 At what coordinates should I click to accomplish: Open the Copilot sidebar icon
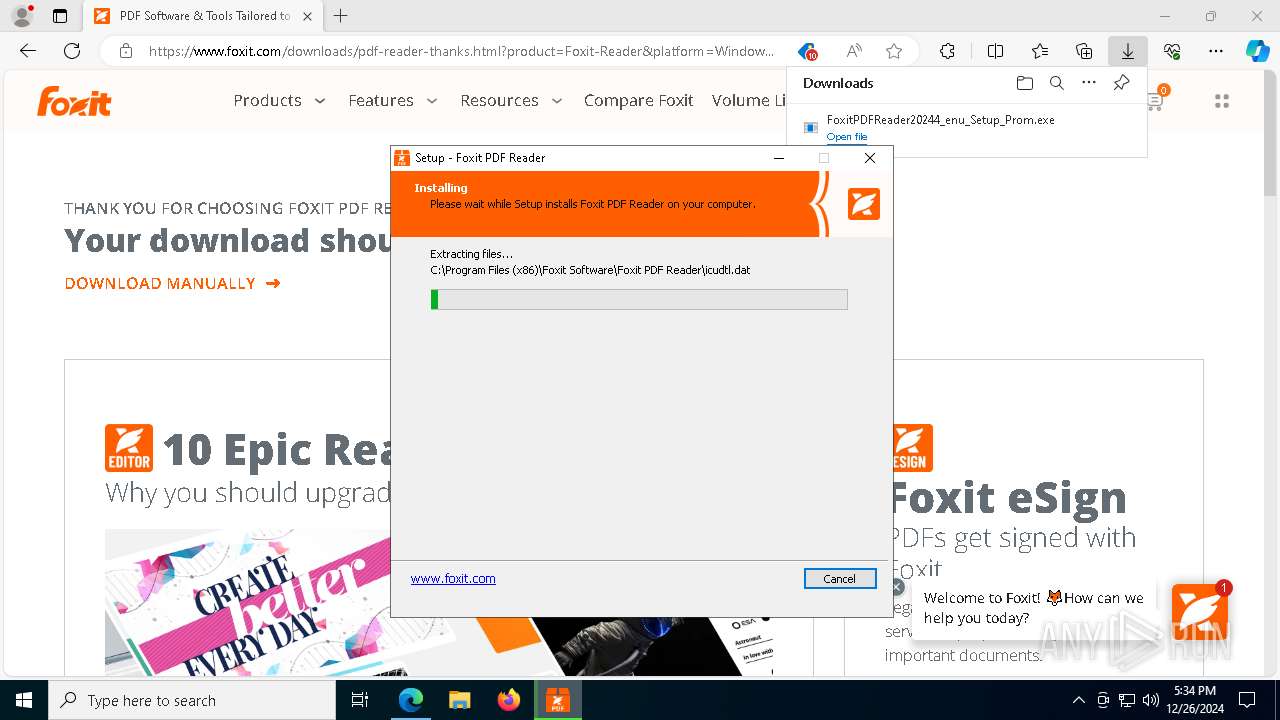point(1258,51)
